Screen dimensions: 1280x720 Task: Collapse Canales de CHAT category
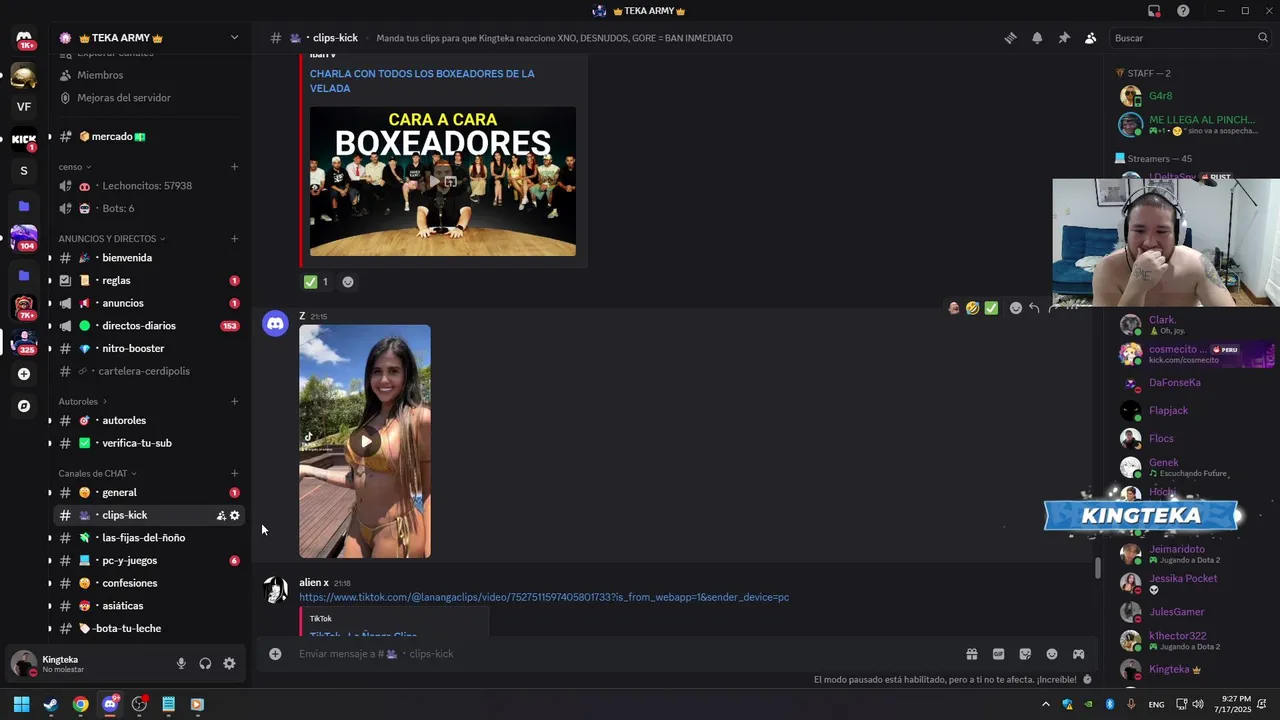point(98,474)
